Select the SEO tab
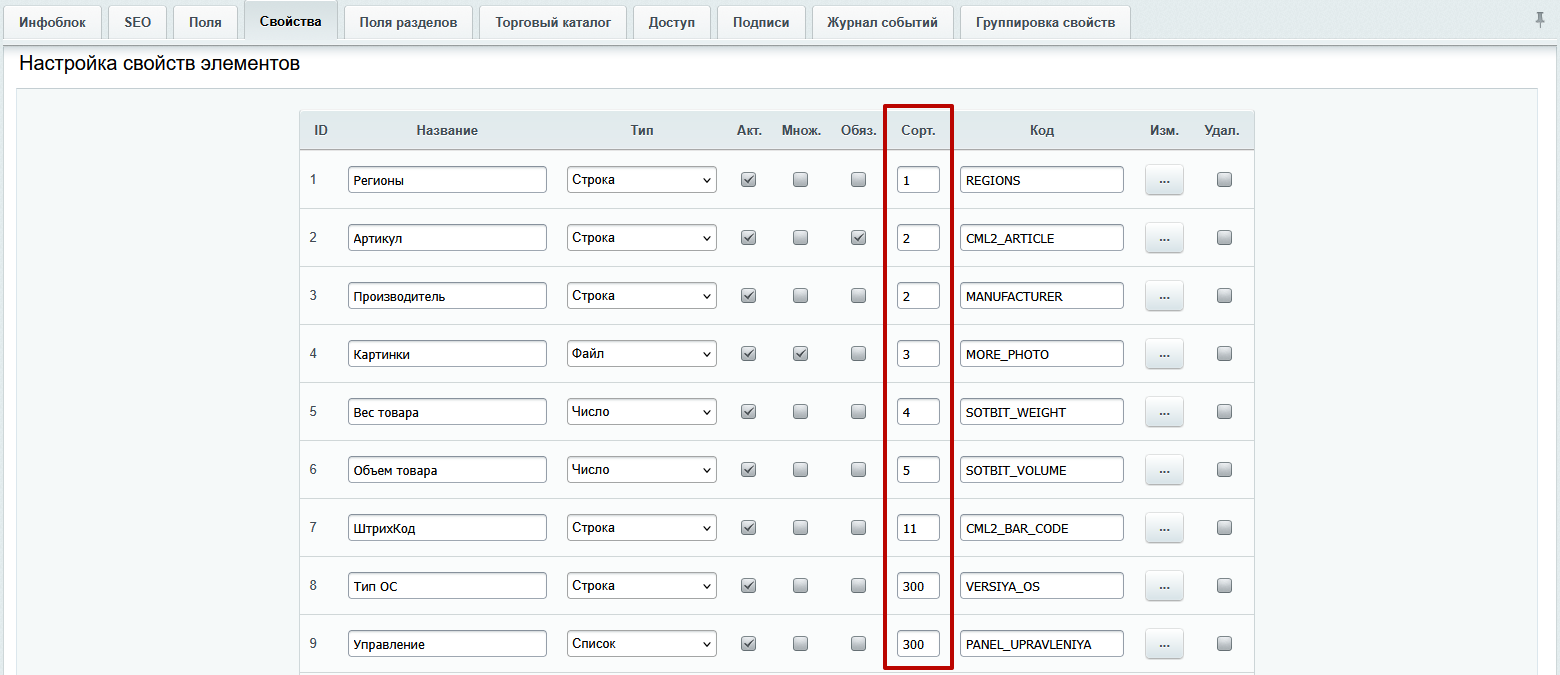Image resolution: width=1560 pixels, height=675 pixels. pos(137,21)
